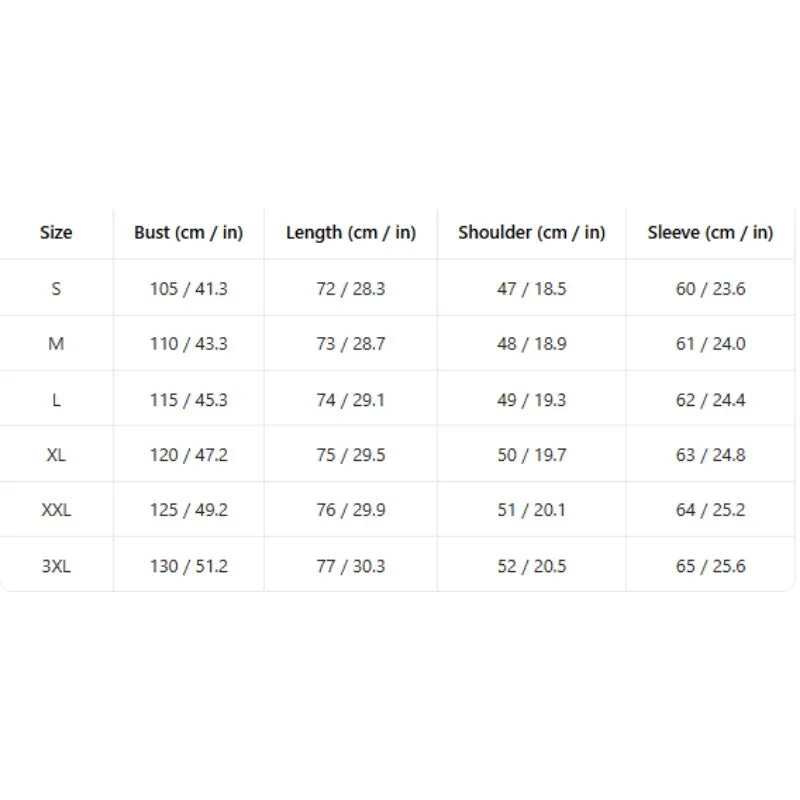This screenshot has width=800, height=800.
Task: Select sleeve value 63 / 24.8
Action: coord(710,455)
